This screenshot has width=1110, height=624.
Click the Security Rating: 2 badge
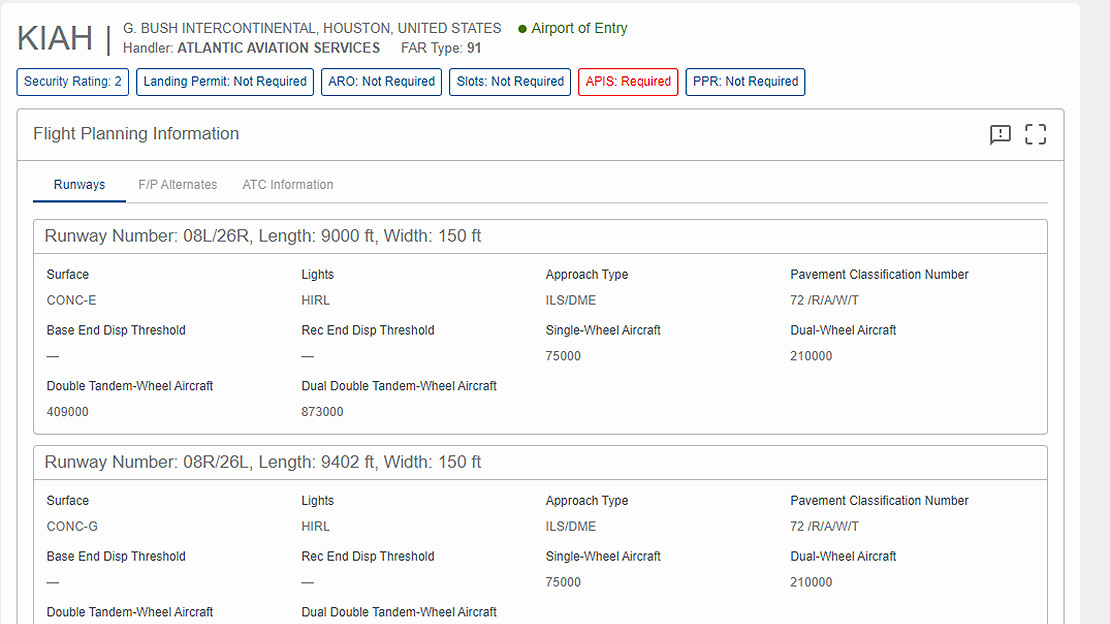click(73, 82)
